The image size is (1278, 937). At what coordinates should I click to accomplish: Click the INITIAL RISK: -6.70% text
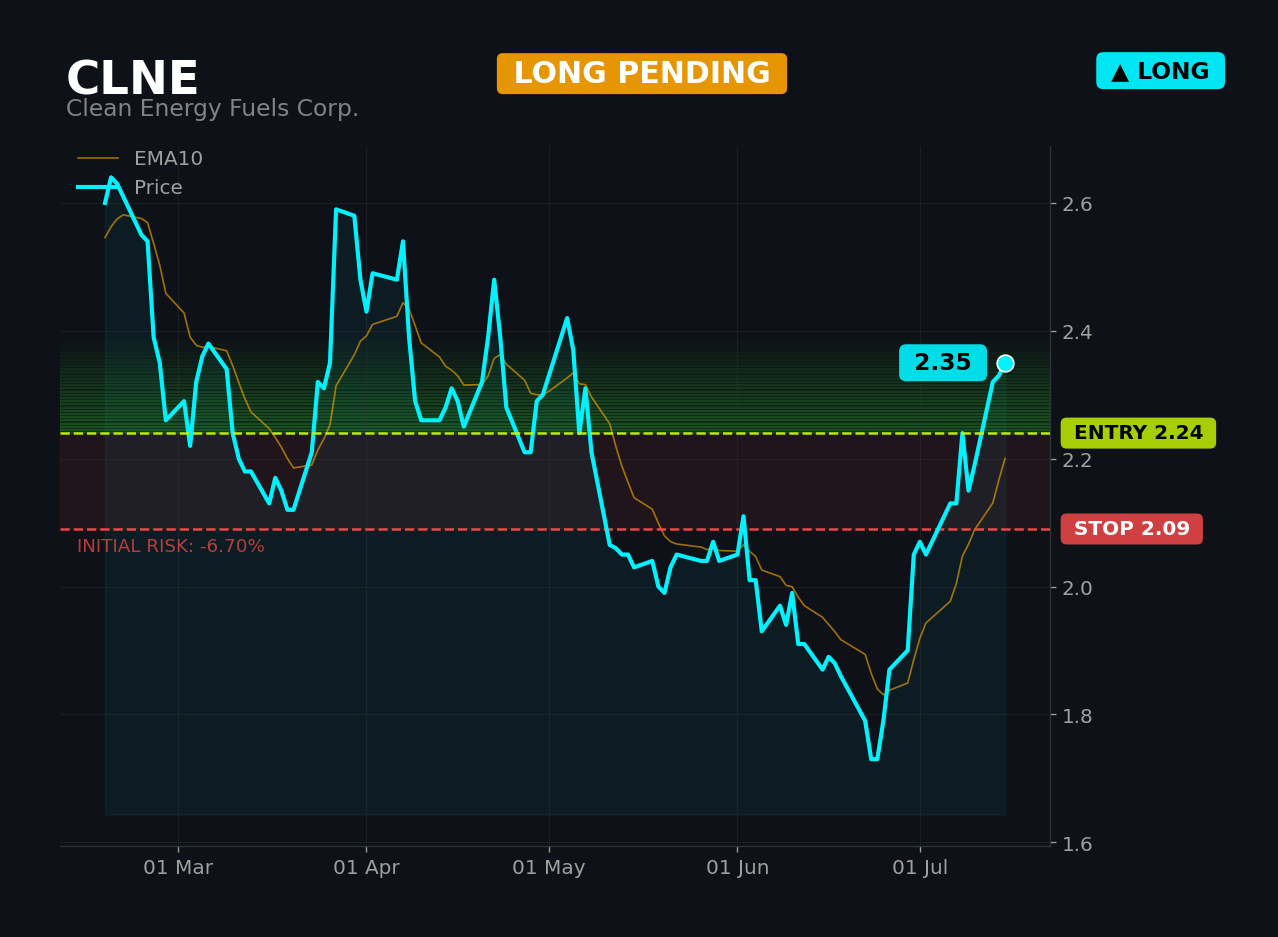pos(171,547)
